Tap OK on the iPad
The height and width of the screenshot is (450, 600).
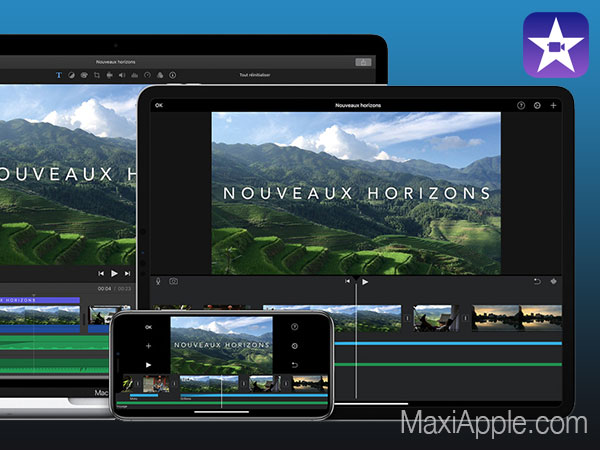(x=159, y=105)
